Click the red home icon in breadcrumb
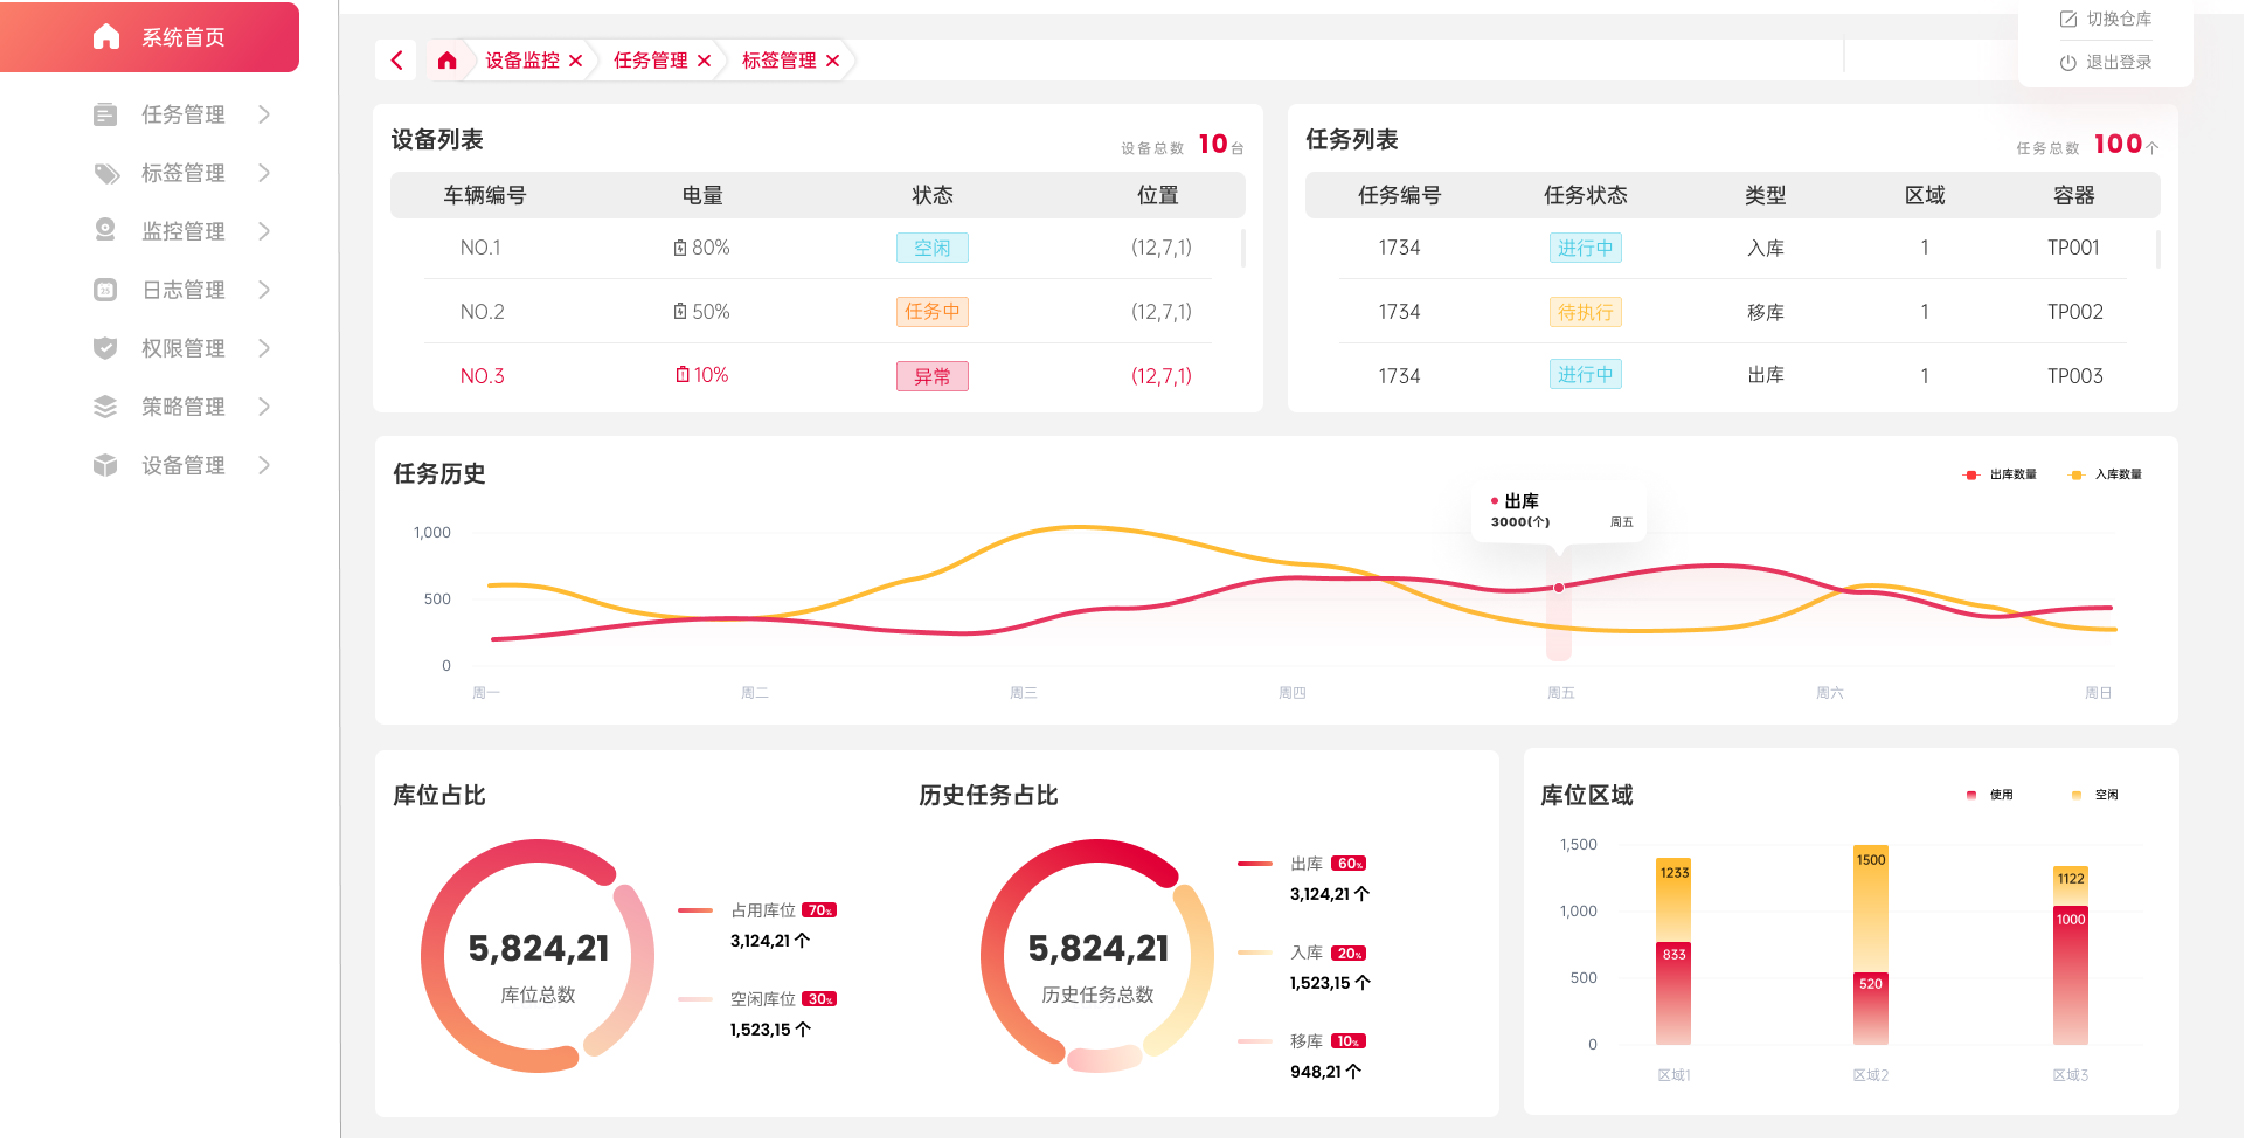The height and width of the screenshot is (1138, 2244). (447, 60)
